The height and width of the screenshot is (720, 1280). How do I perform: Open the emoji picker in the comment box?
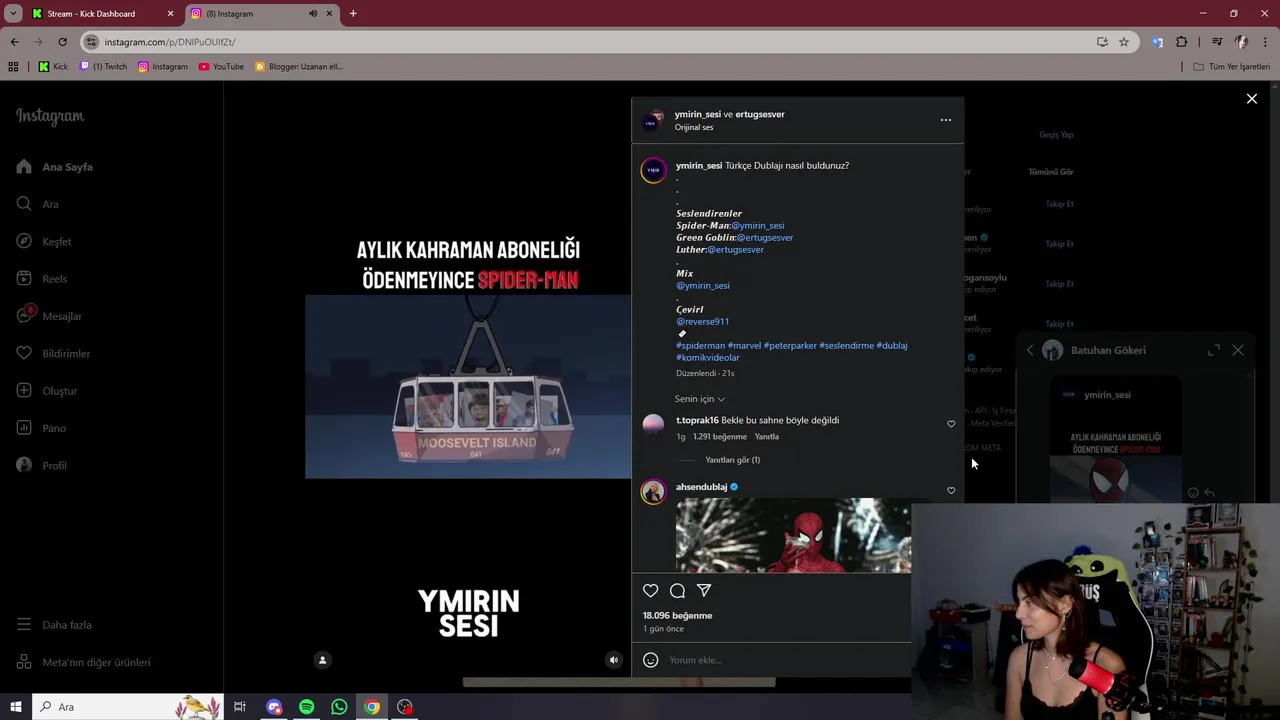[651, 660]
